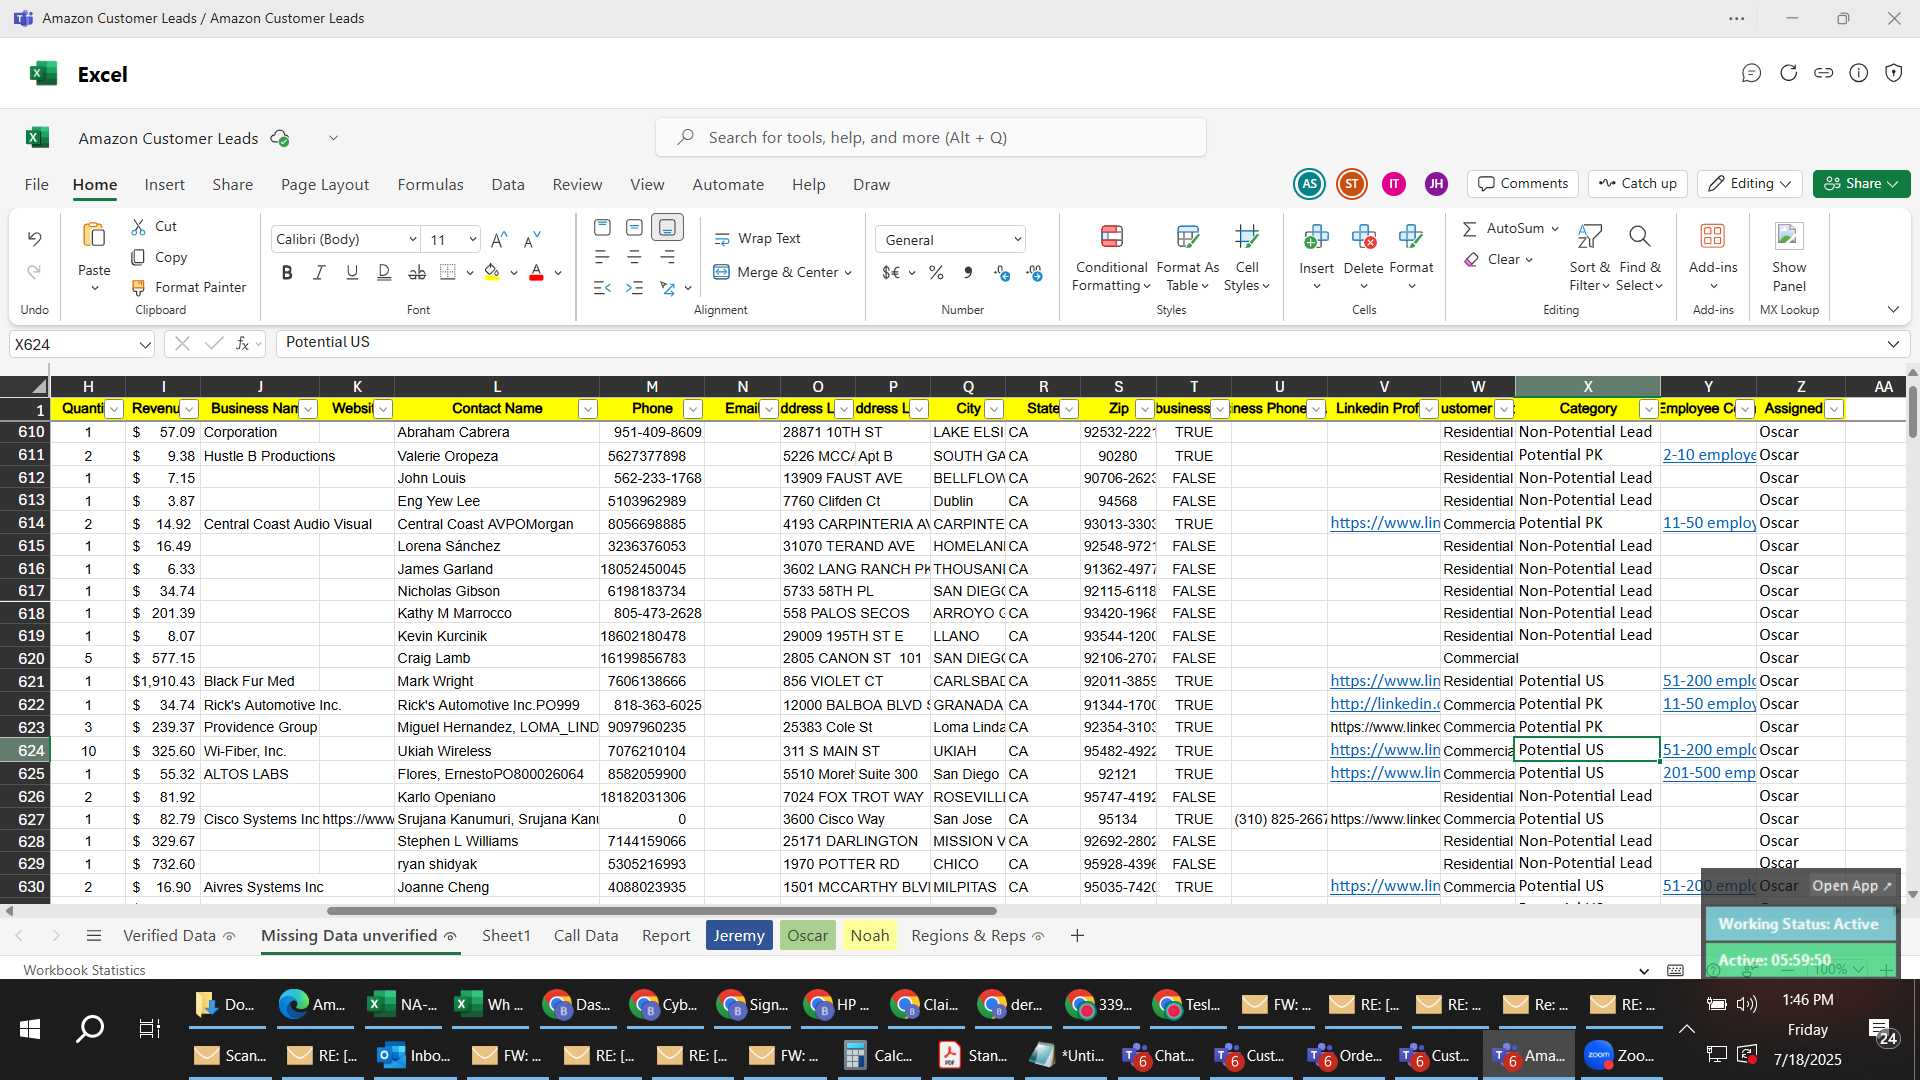The height and width of the screenshot is (1080, 1920).
Task: Click the Cut icon
Action: click(139, 227)
